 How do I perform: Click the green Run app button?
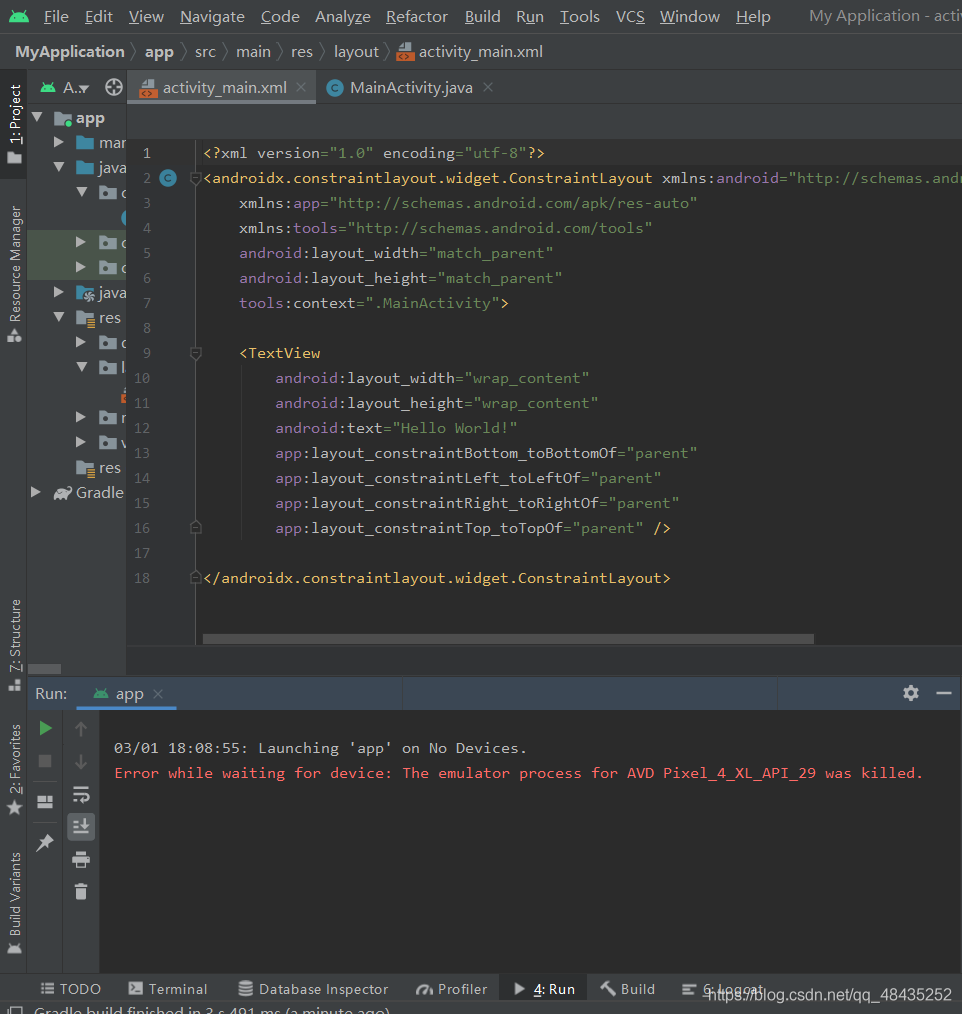click(x=45, y=728)
